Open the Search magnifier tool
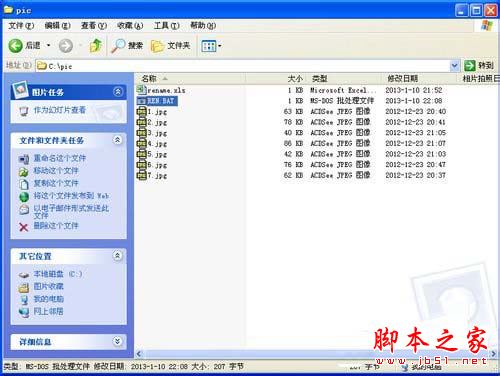500x376 pixels. tap(127, 46)
